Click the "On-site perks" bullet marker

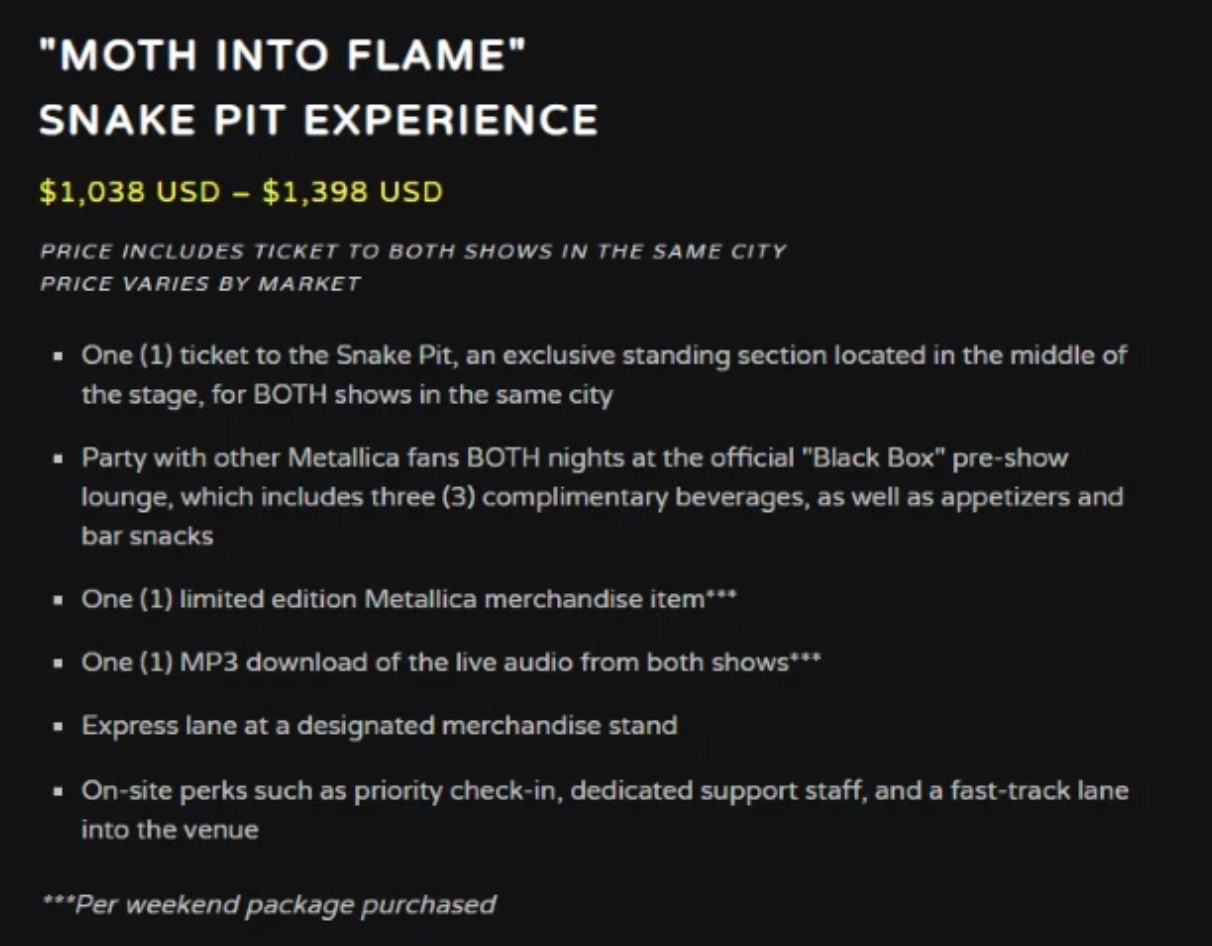[59, 791]
